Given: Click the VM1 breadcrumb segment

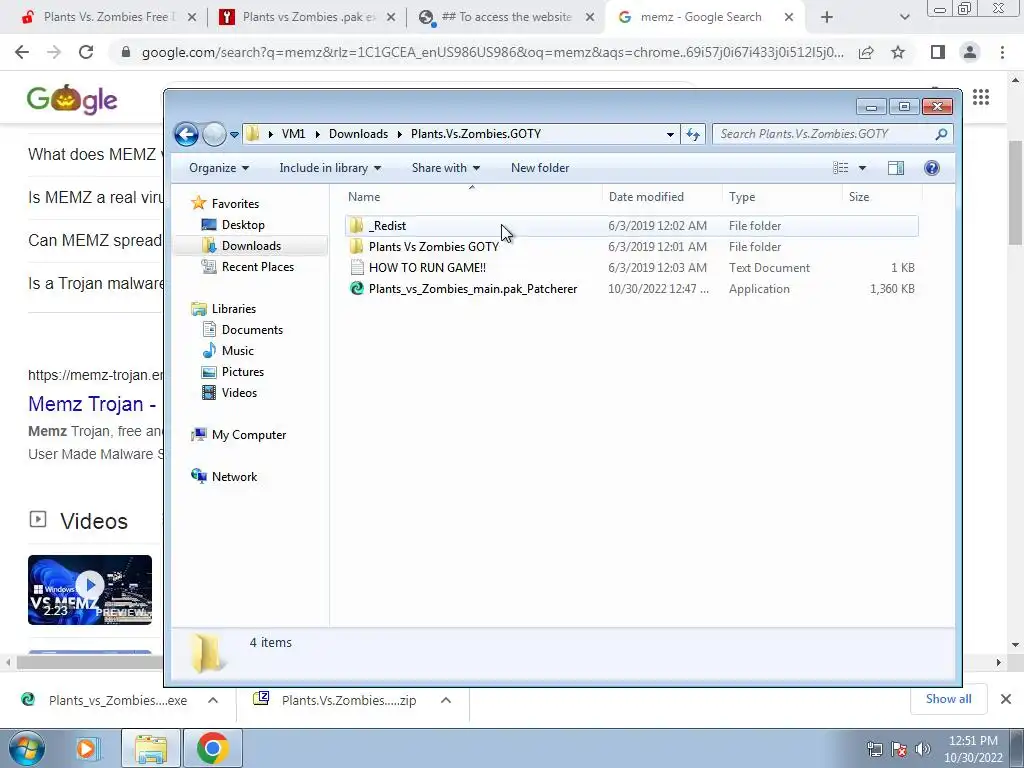Looking at the screenshot, I should point(293,134).
